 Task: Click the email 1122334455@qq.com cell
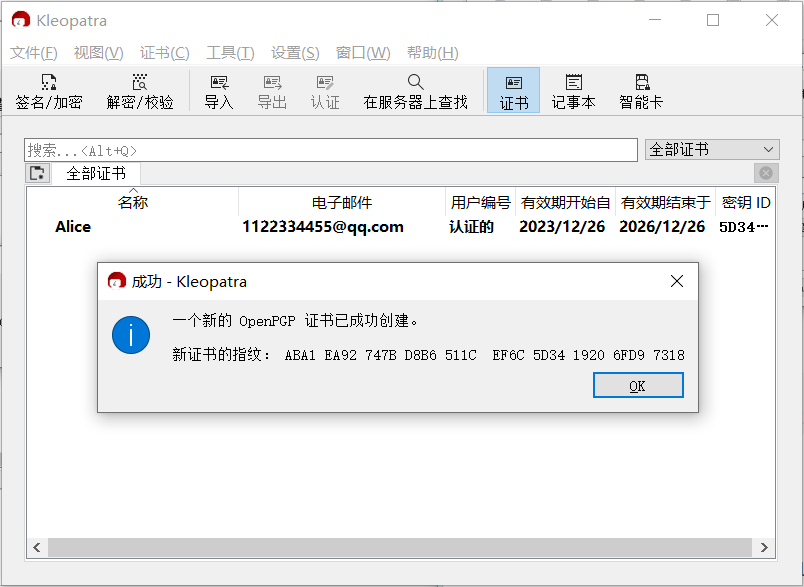[x=323, y=227]
